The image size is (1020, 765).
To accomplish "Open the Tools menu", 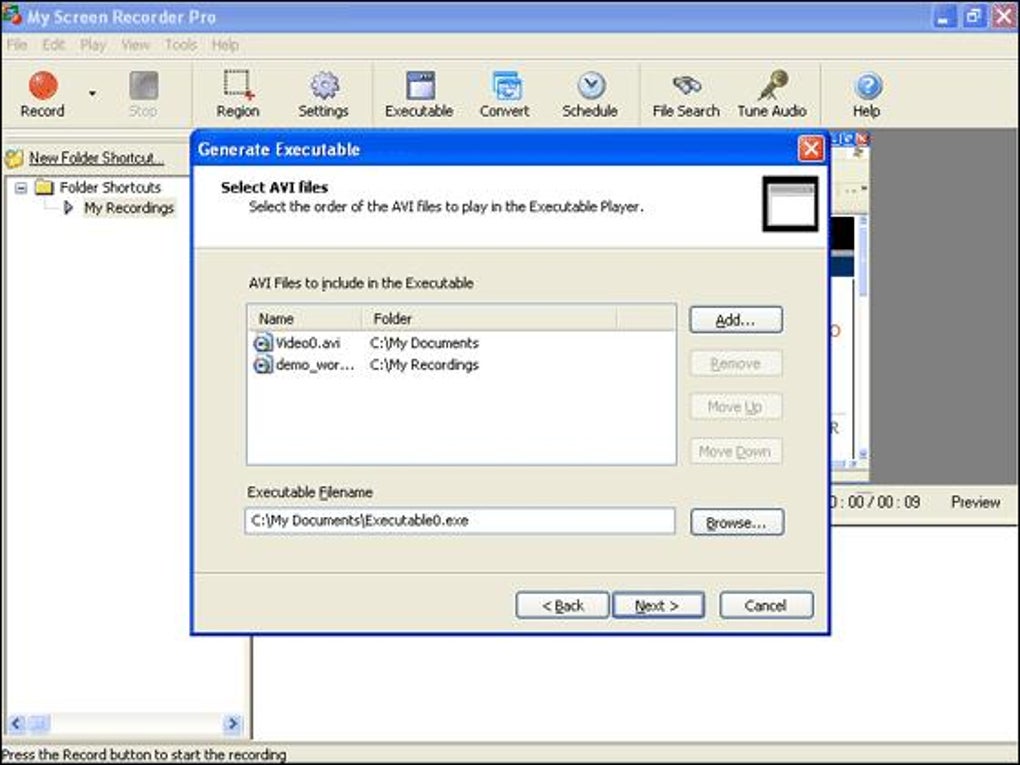I will 180,44.
